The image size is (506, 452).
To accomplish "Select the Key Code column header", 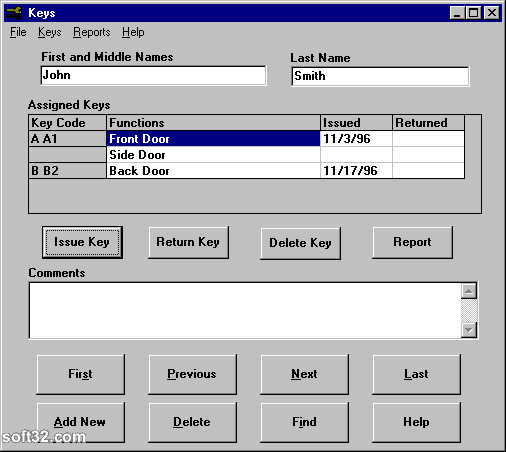I will coord(67,123).
